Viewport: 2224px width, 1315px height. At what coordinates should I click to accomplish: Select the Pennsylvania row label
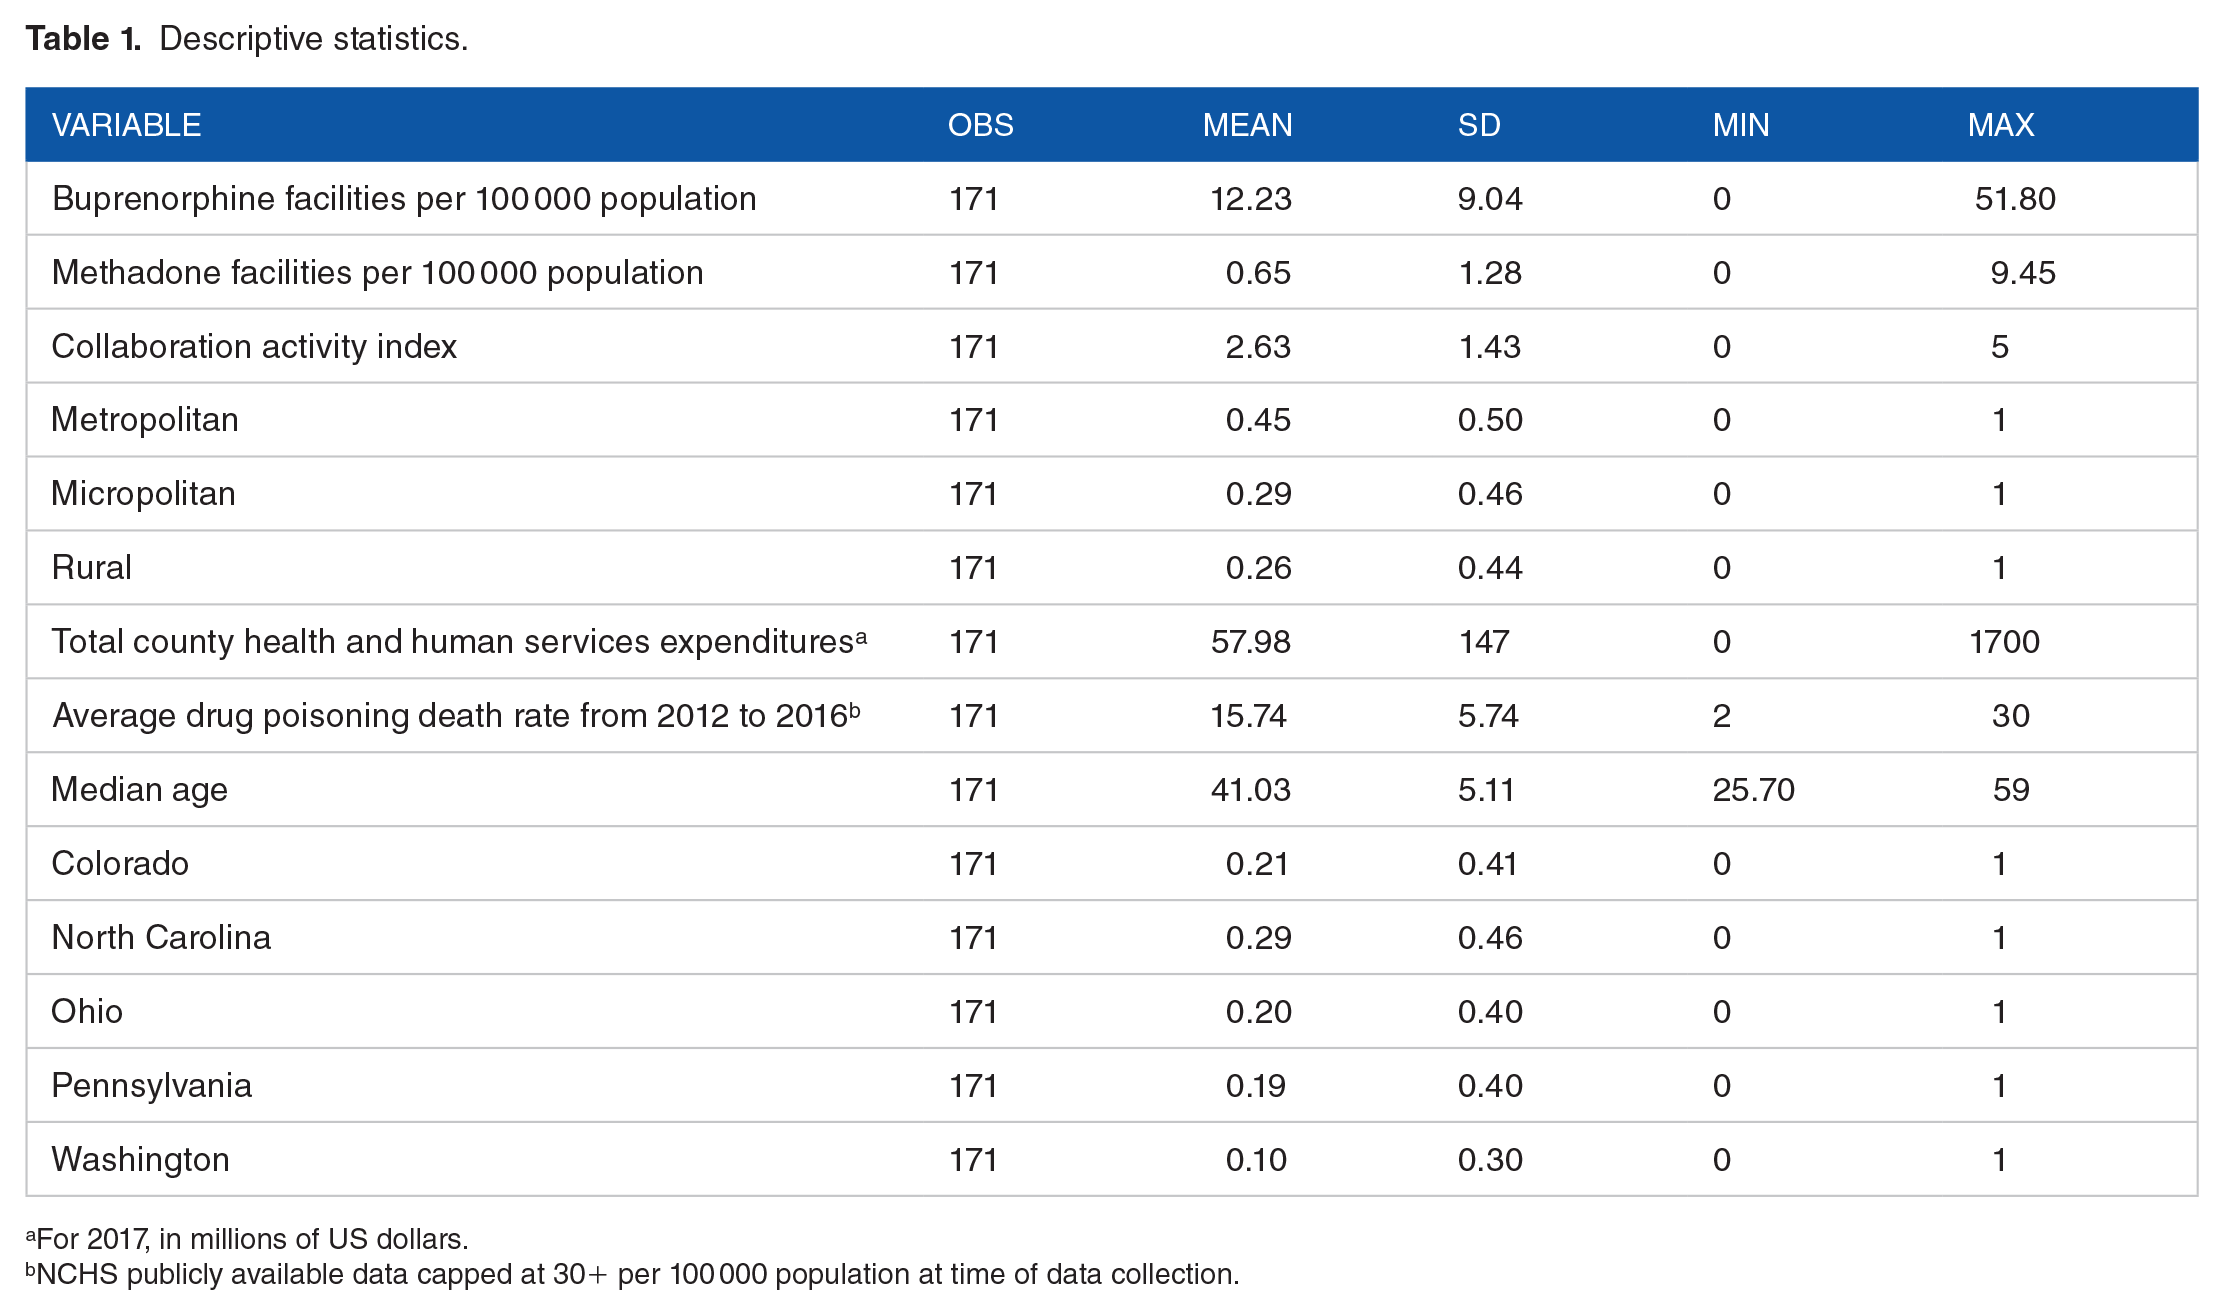(x=152, y=1086)
